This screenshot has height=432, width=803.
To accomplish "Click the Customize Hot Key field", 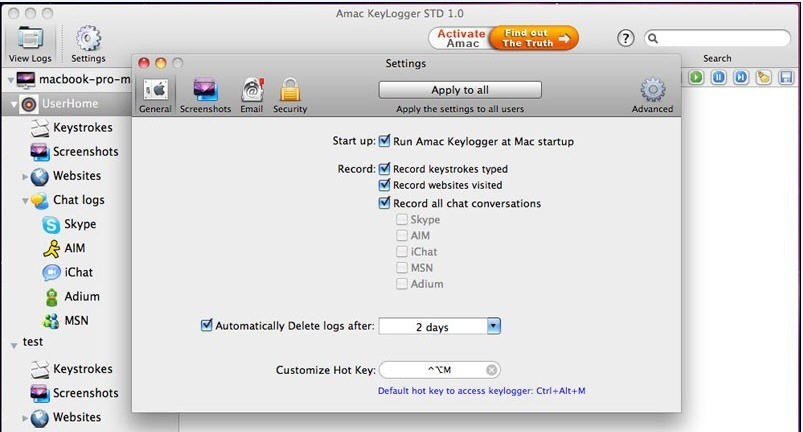I will [440, 370].
